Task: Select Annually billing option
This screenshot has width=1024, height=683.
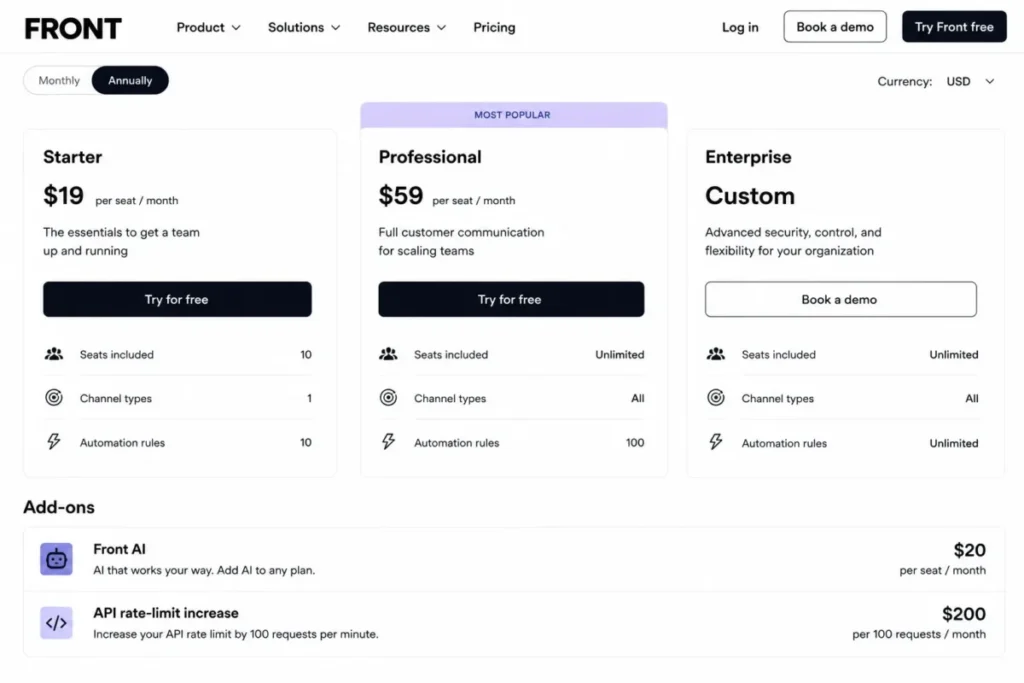Action: point(130,80)
